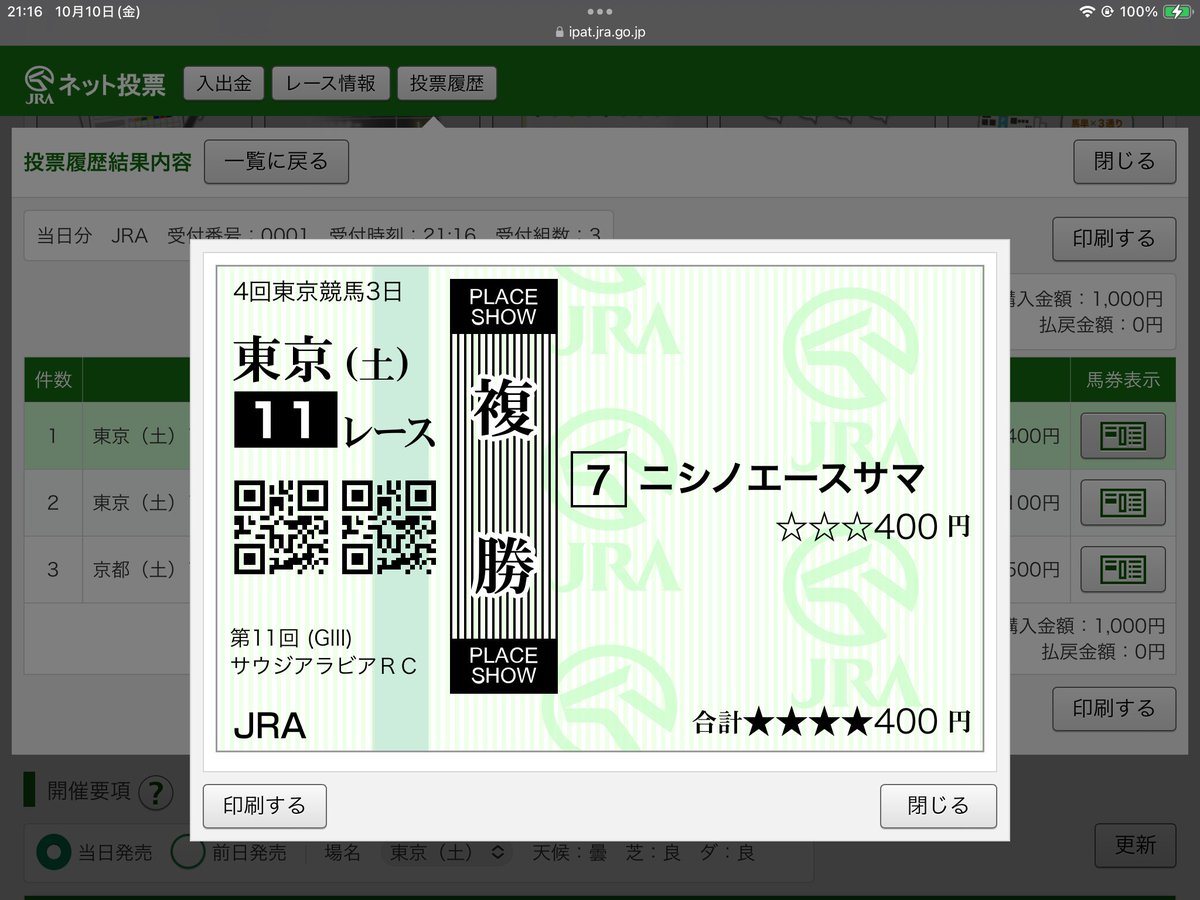Screen dimensions: 1200x900
Task: Click the サウジアラビアRC race name
Action: pos(323,665)
